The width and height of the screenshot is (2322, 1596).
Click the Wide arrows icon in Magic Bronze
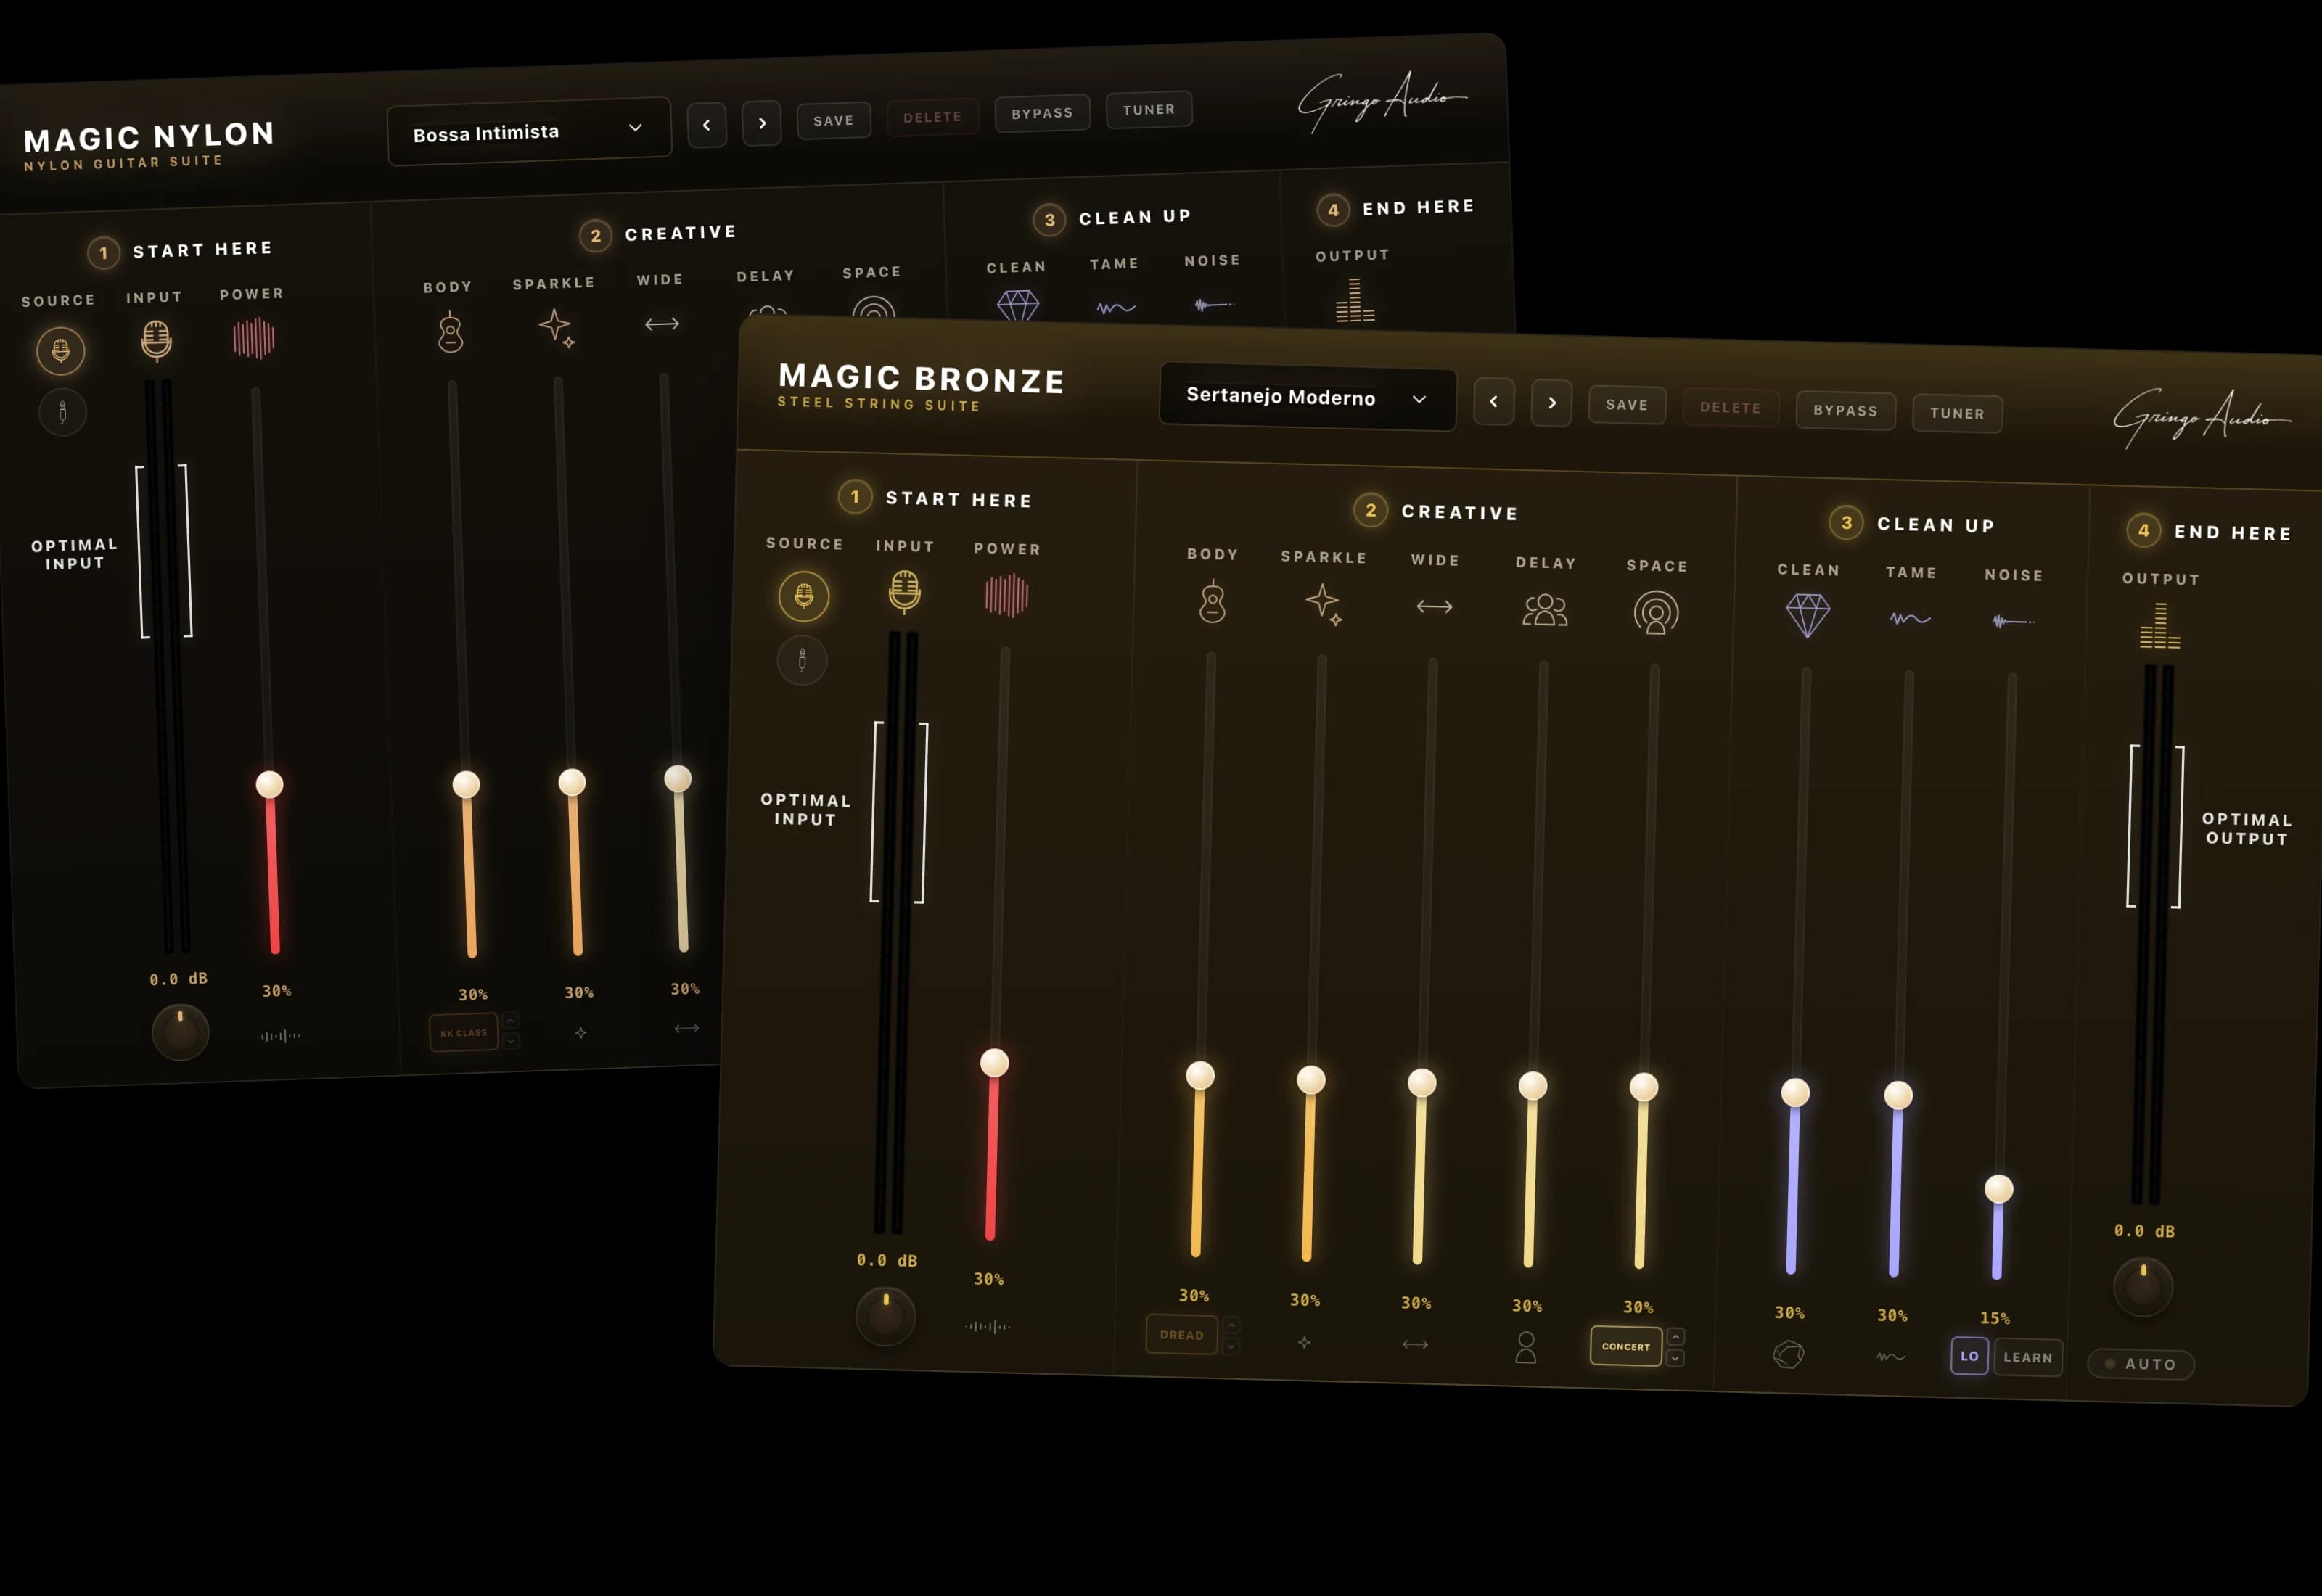(x=1434, y=606)
